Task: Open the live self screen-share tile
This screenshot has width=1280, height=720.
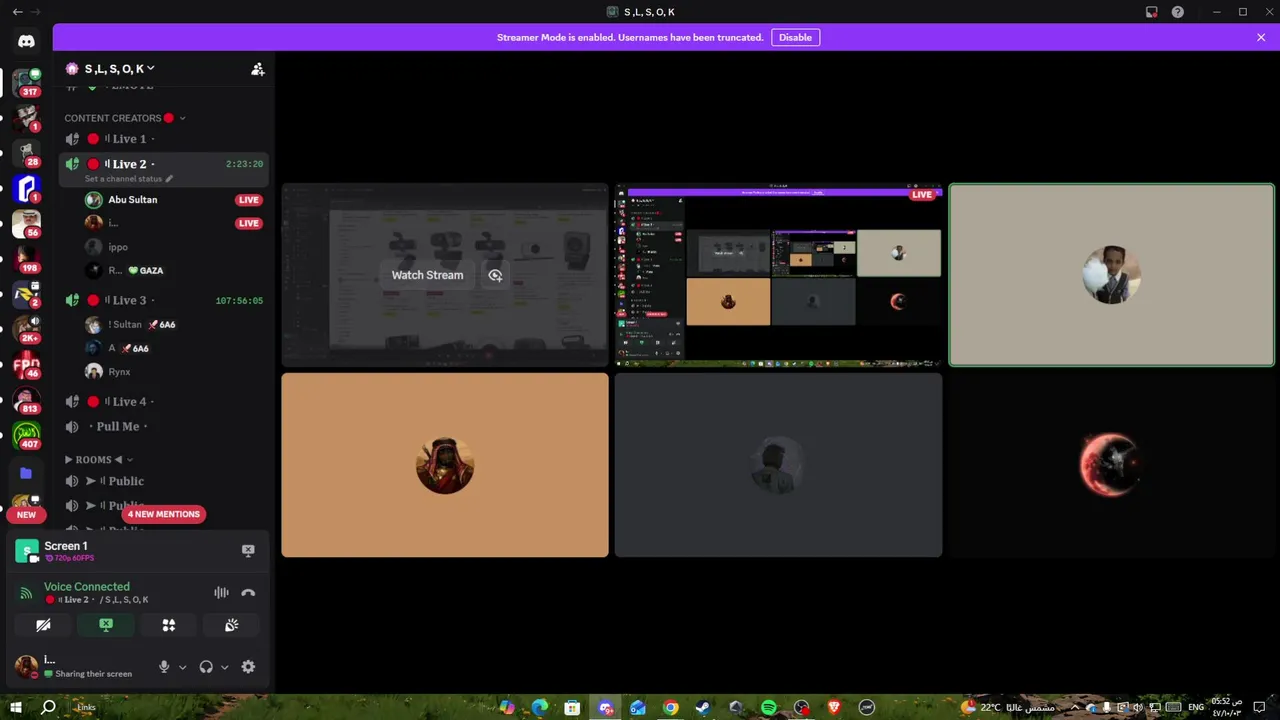Action: 778,275
